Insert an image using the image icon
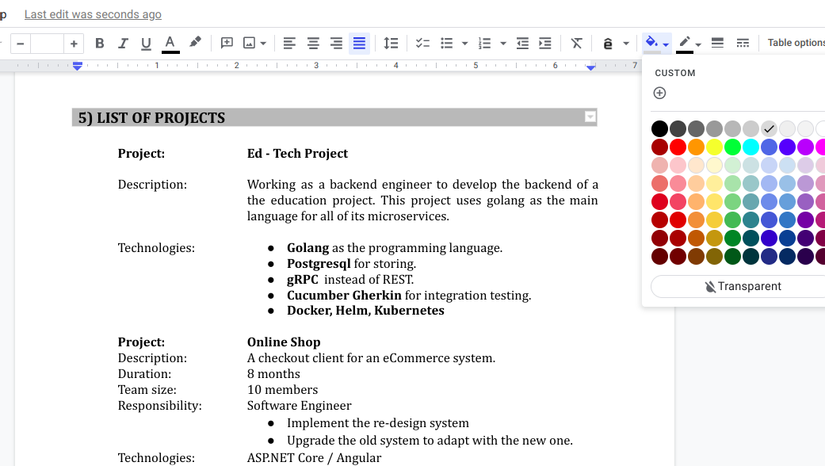 pos(249,43)
